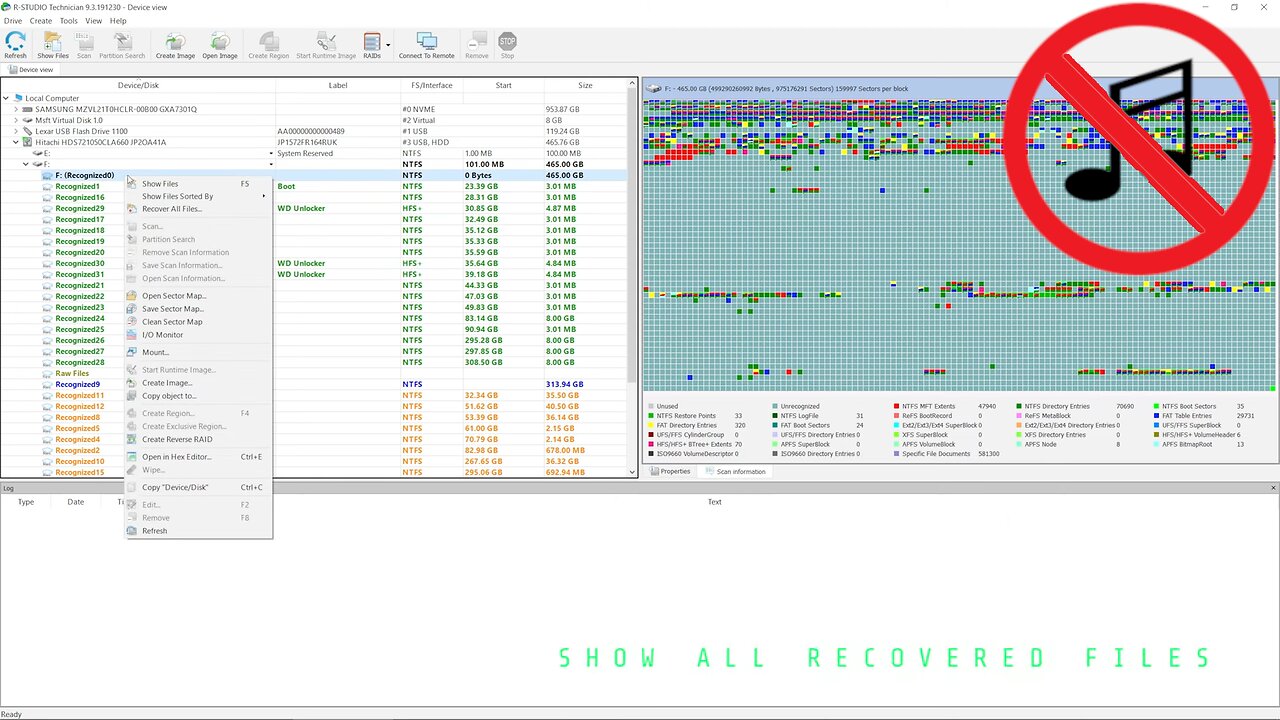The image size is (1280, 720).
Task: Sort by the Start column header
Action: click(x=503, y=85)
